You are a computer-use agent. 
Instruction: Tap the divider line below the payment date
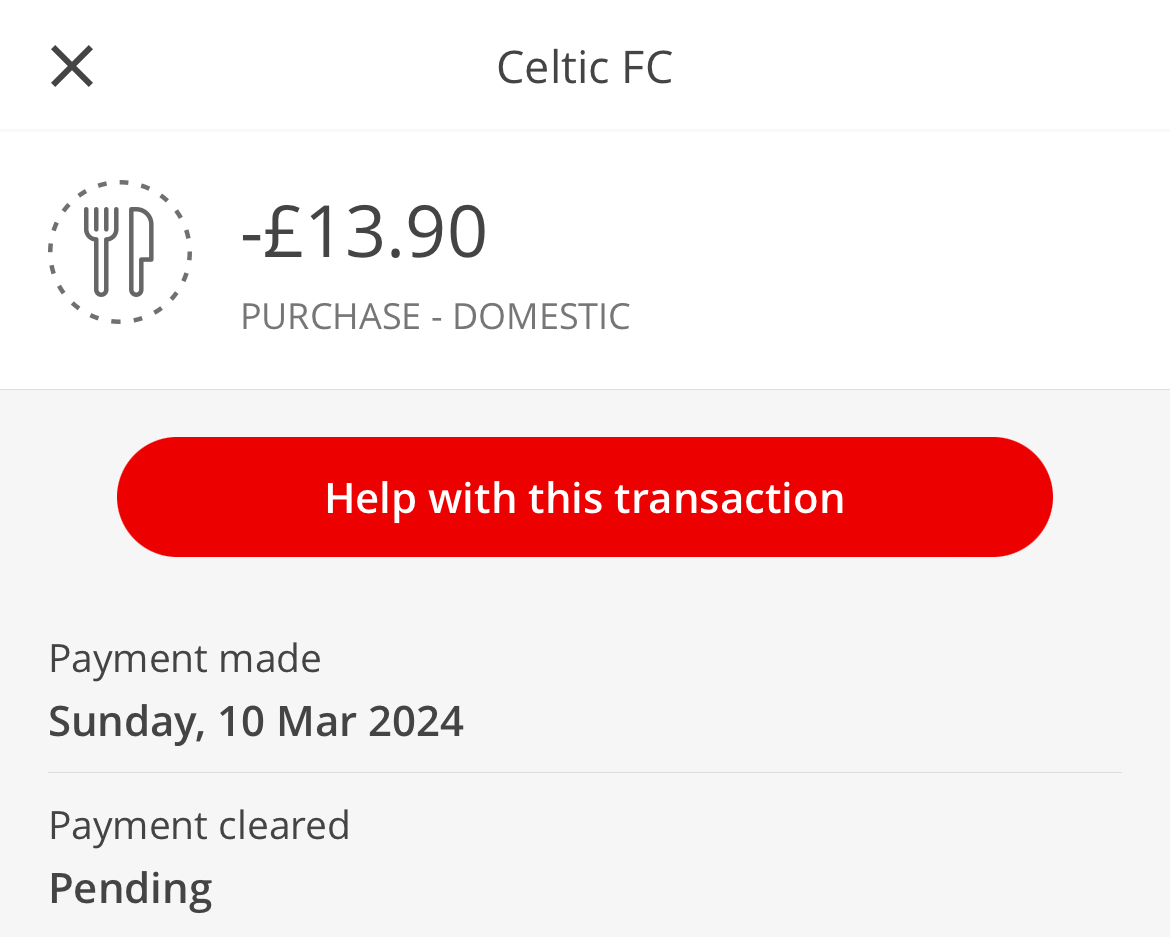click(x=584, y=773)
